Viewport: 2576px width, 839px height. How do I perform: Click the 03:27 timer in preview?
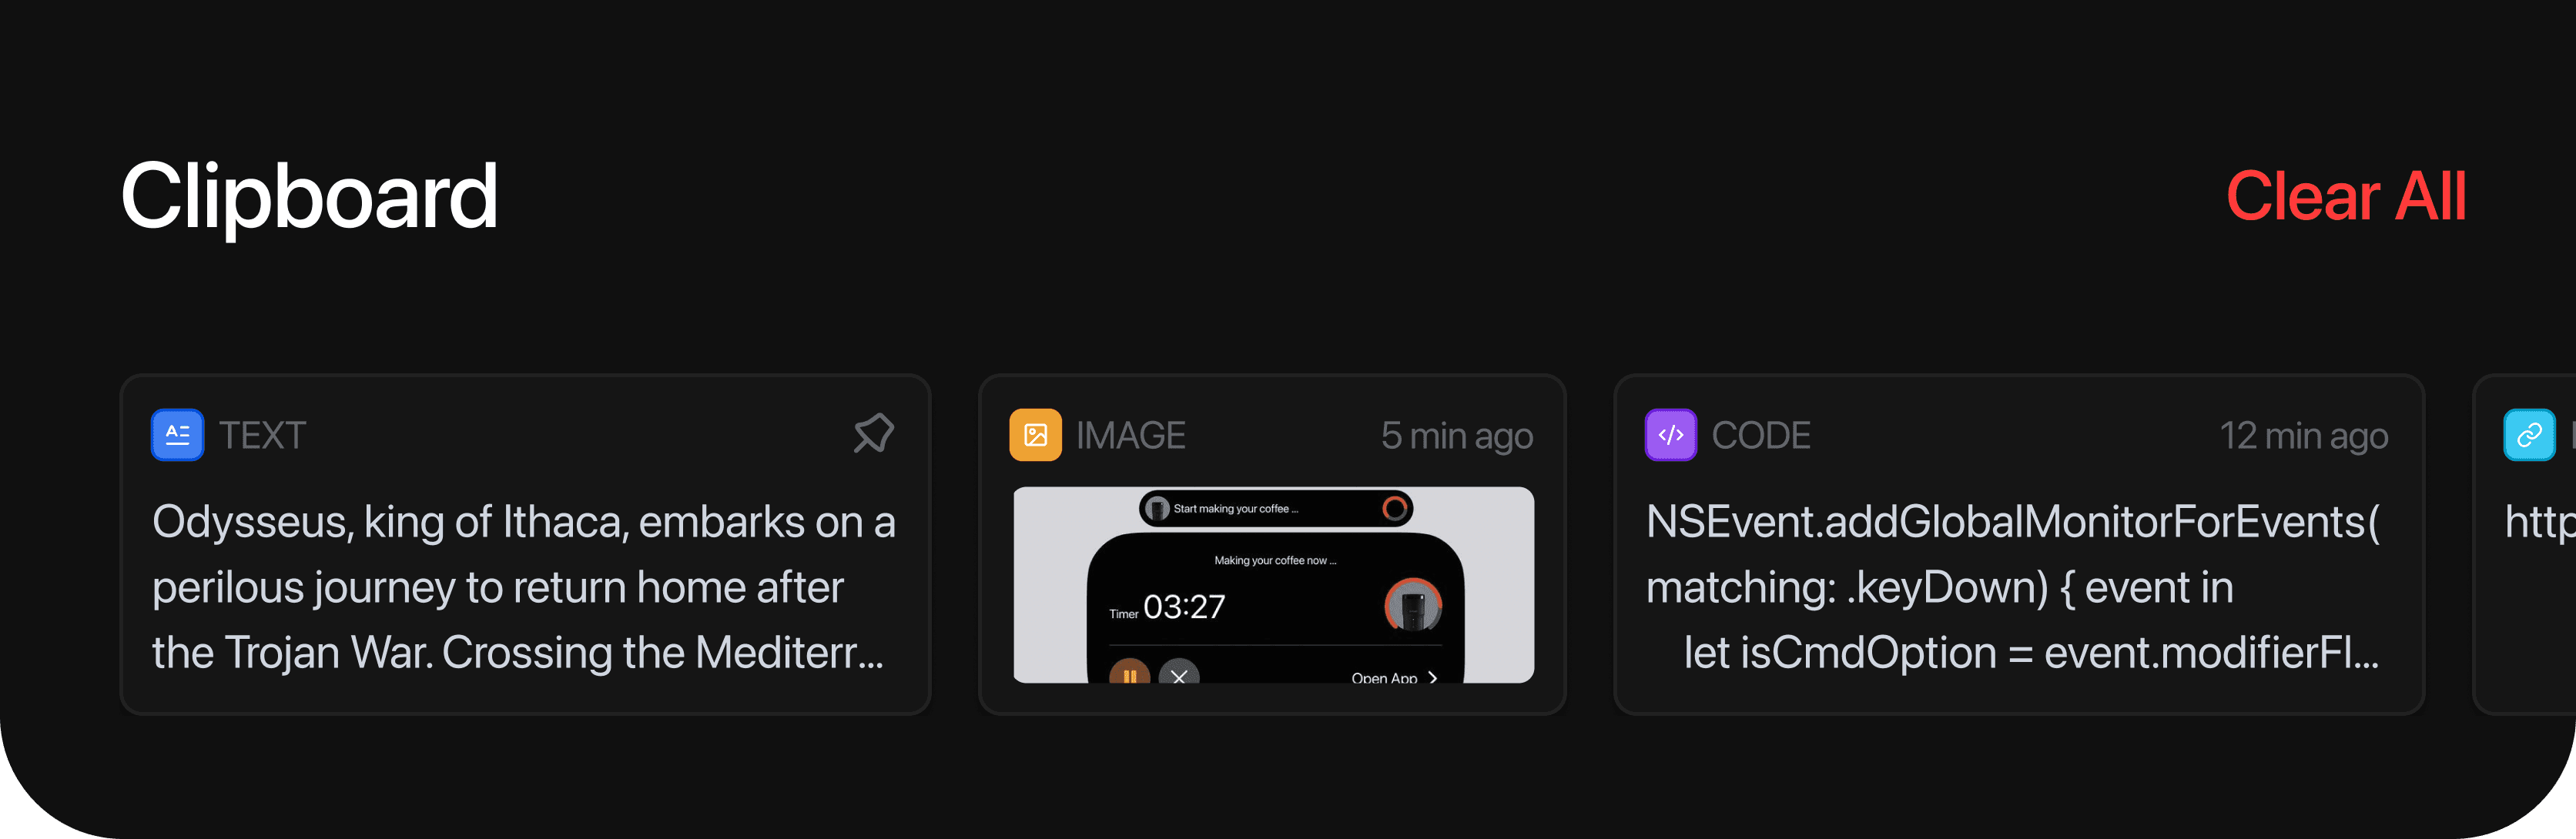pyautogui.click(x=1184, y=607)
